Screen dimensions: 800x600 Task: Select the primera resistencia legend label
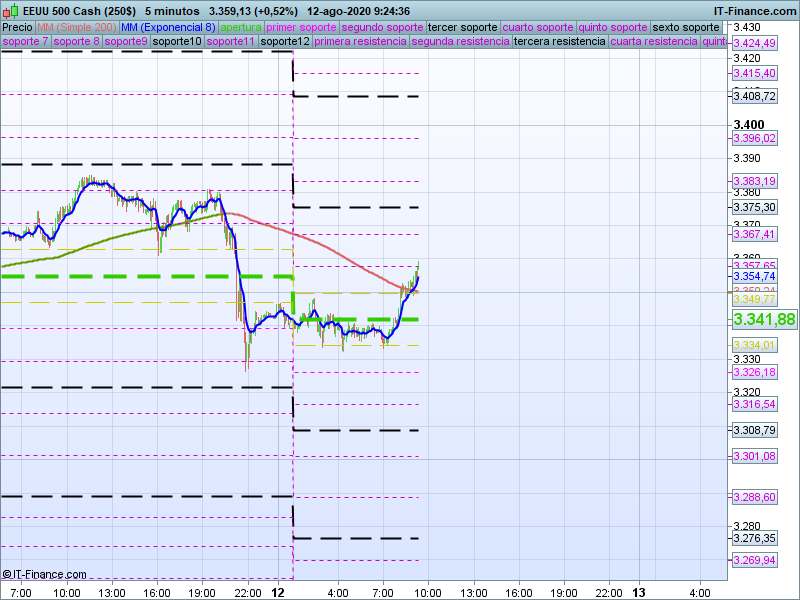pos(360,42)
